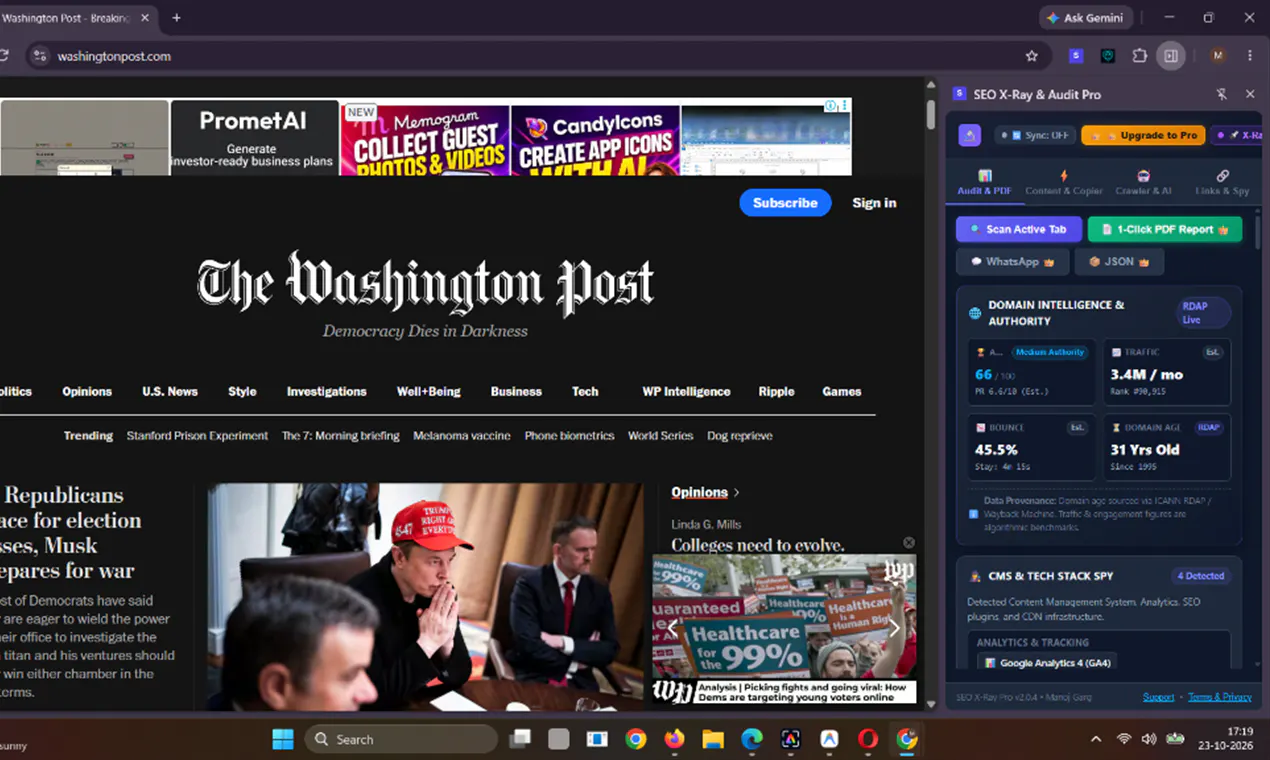Generate the 1-Click PDF Report
Image resolution: width=1270 pixels, height=760 pixels.
(1165, 229)
